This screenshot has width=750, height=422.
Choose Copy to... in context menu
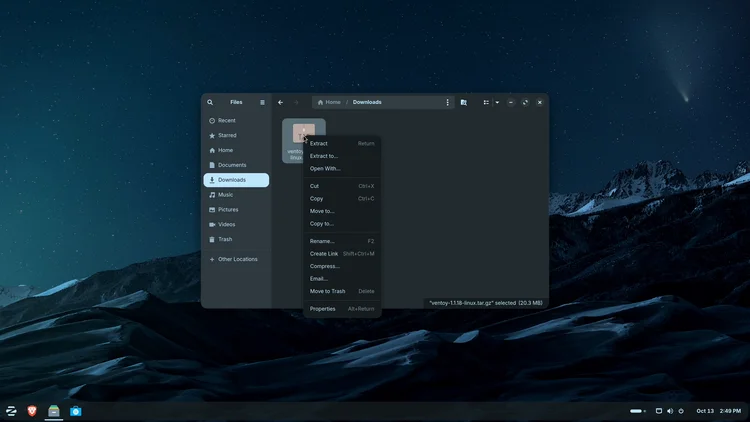click(x=342, y=223)
